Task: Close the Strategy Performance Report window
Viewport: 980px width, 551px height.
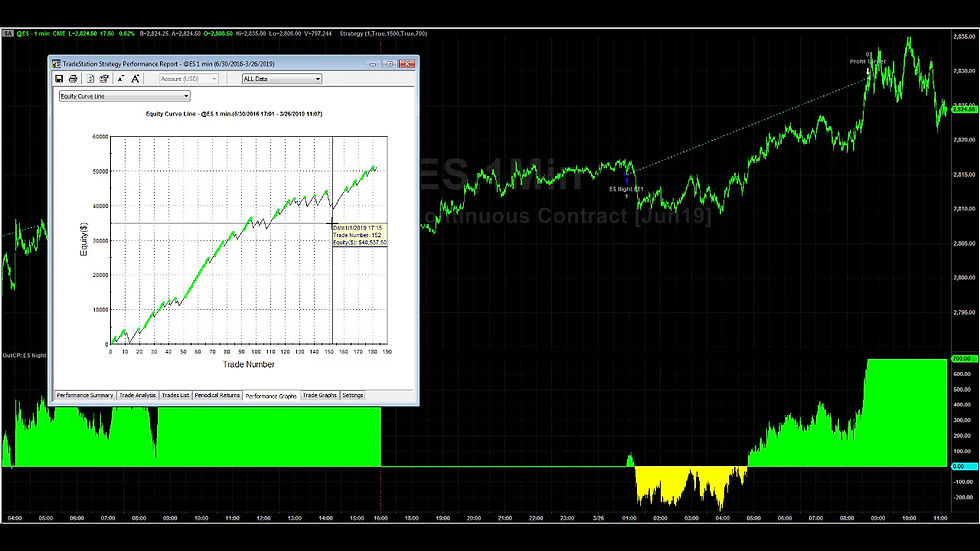Action: tap(407, 64)
